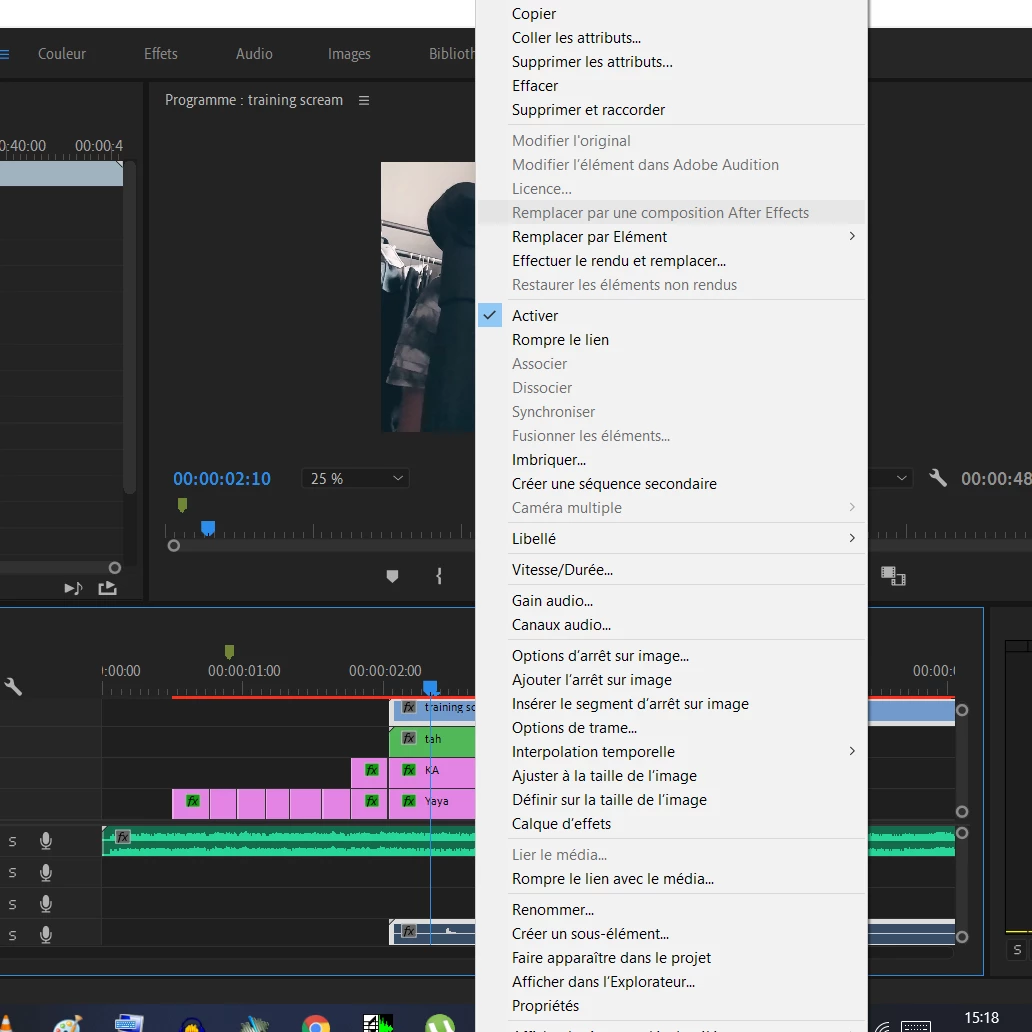Click the Add Marker icon in Program monitor
The image size is (1032, 1032).
[x=392, y=577]
